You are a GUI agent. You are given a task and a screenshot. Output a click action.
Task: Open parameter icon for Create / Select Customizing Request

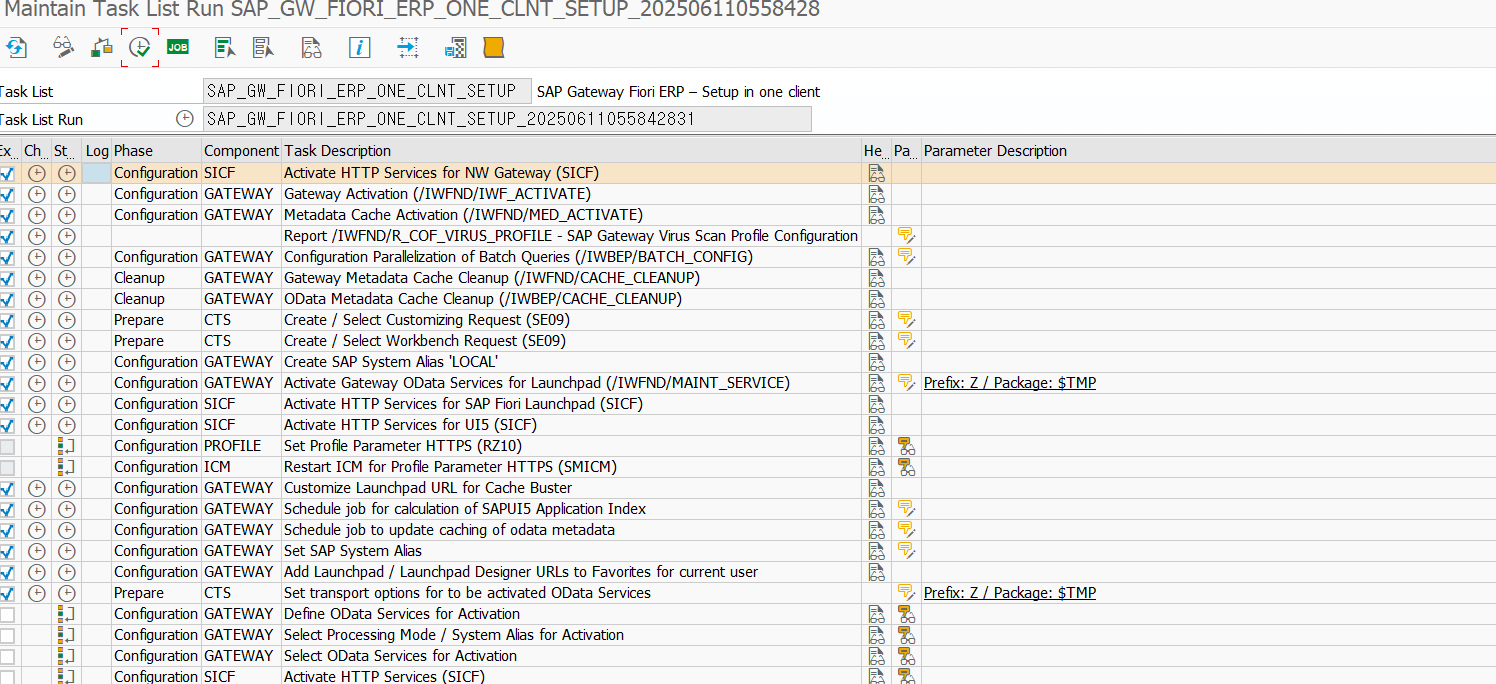(906, 320)
